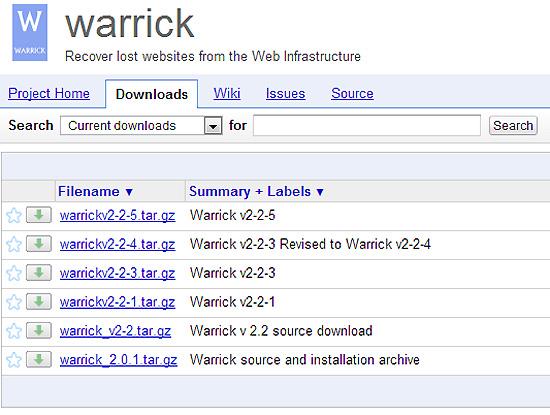The width and height of the screenshot is (550, 415).
Task: Click the Warrick project logo
Action: (x=30, y=33)
